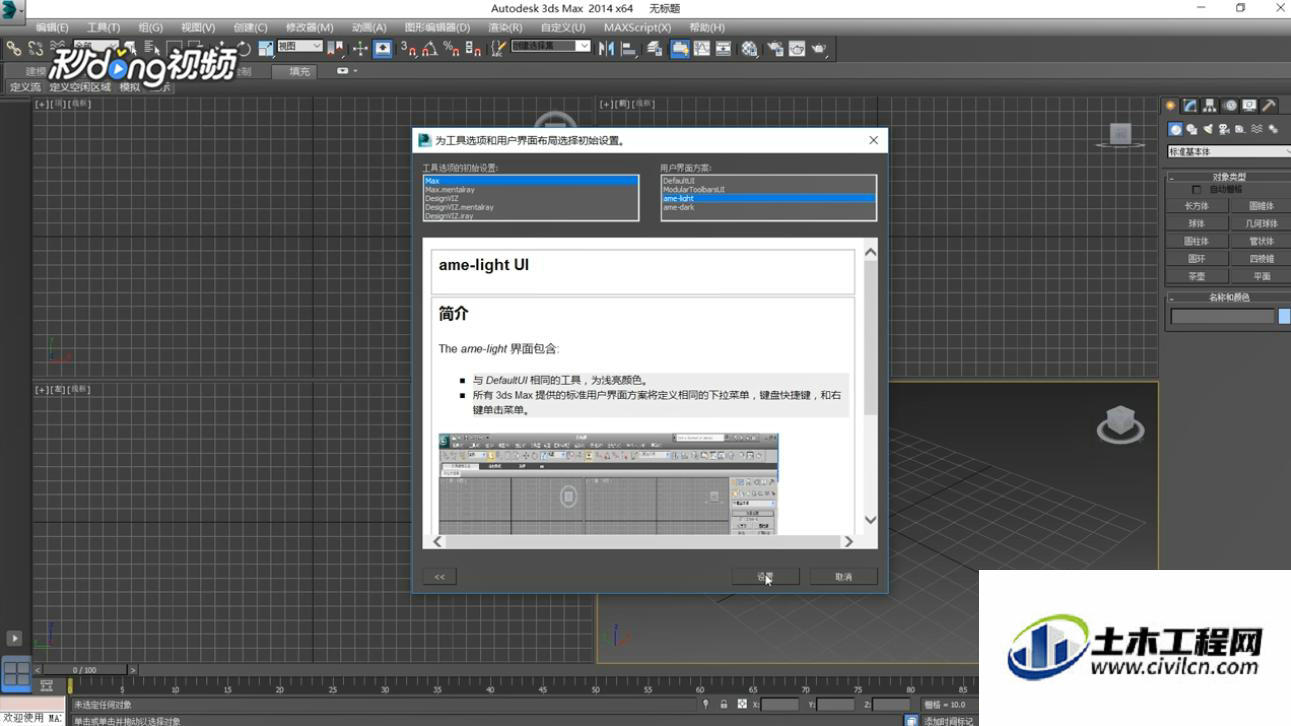
Task: Select the Geometry category icon
Action: pos(1176,129)
